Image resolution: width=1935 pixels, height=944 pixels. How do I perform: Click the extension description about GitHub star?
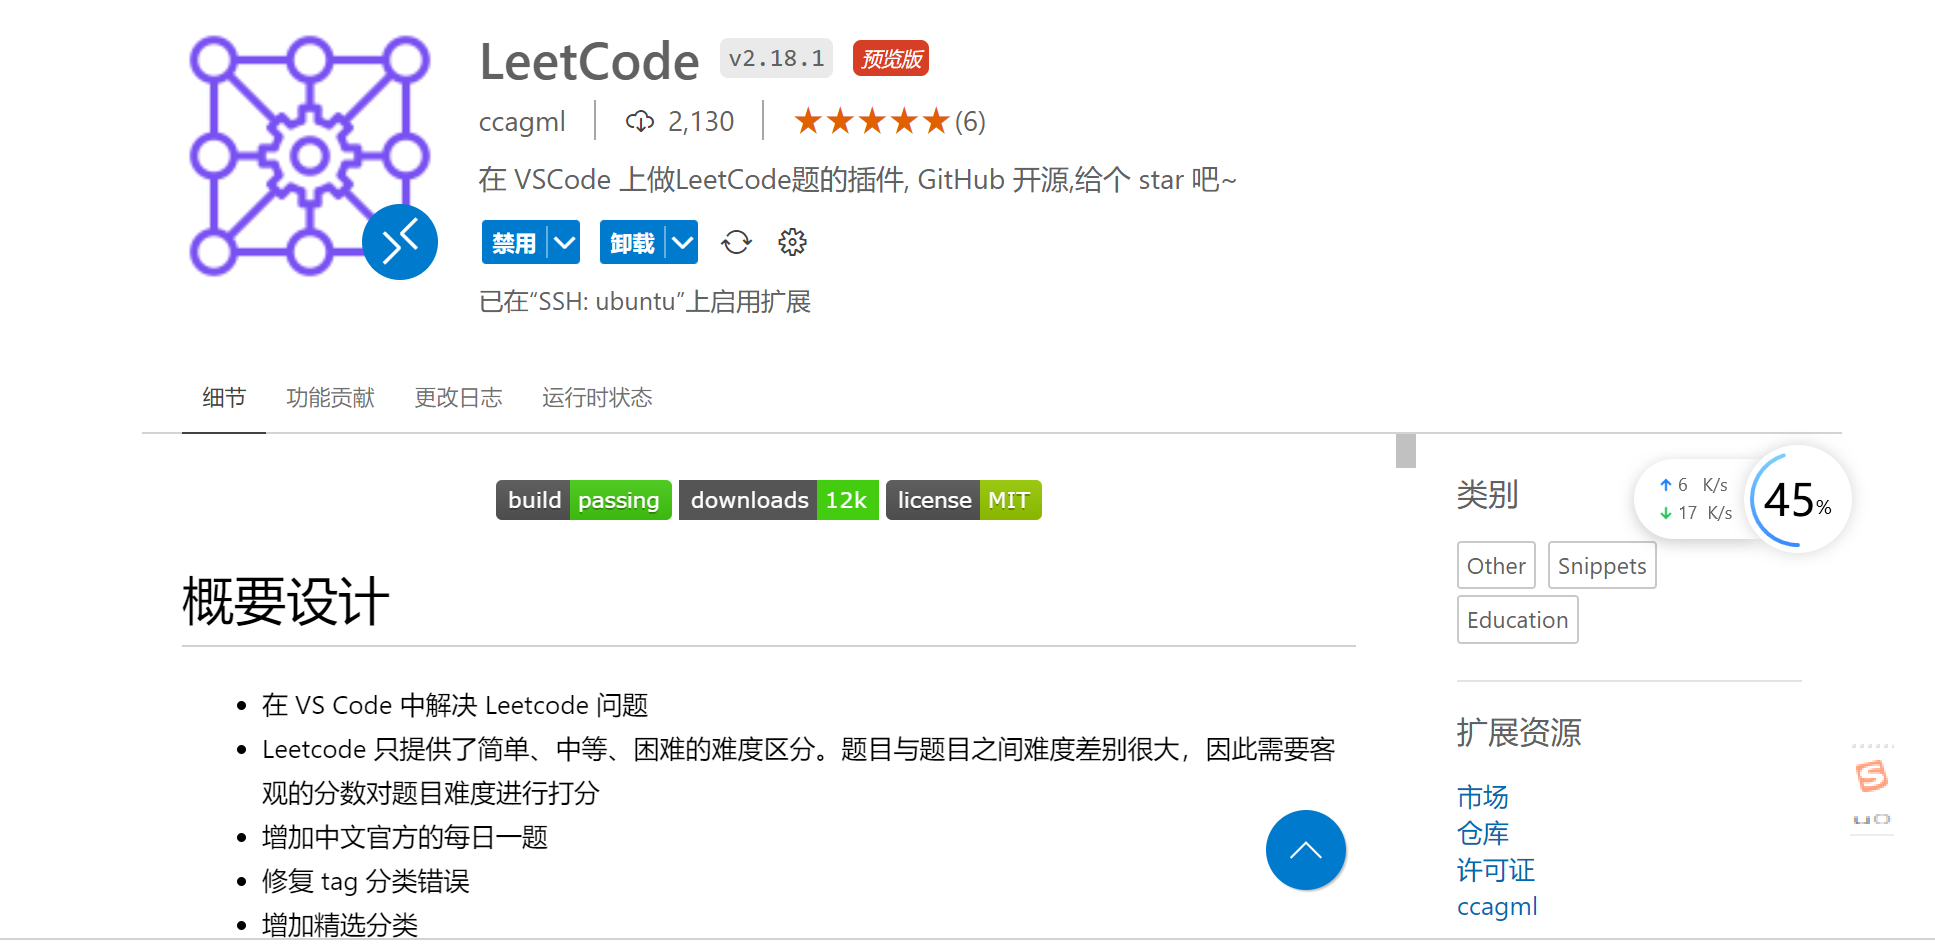pyautogui.click(x=858, y=180)
